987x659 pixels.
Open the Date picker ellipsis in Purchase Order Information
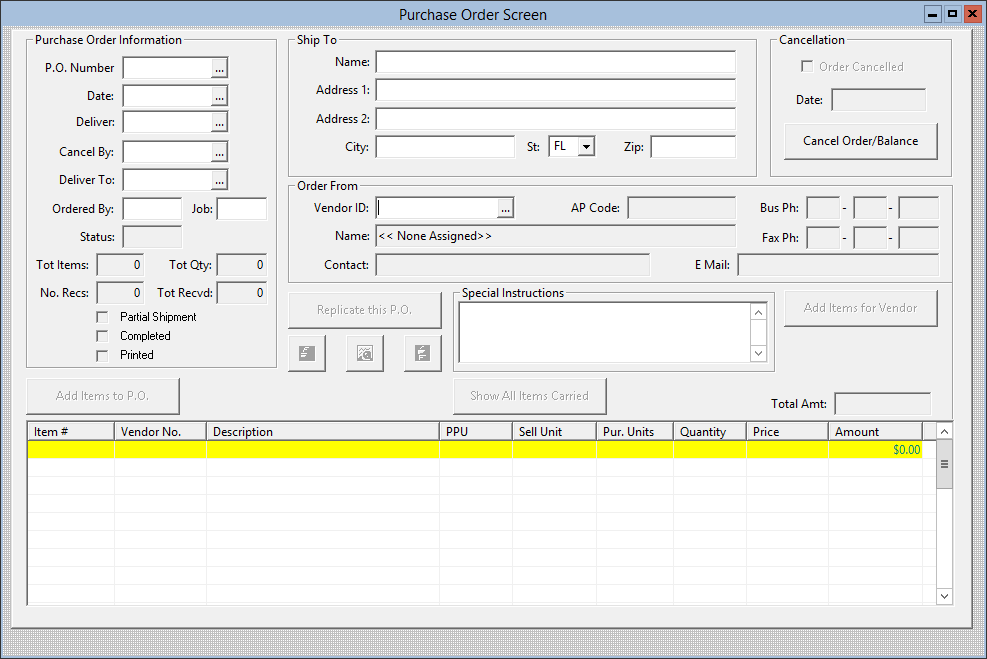point(219,96)
